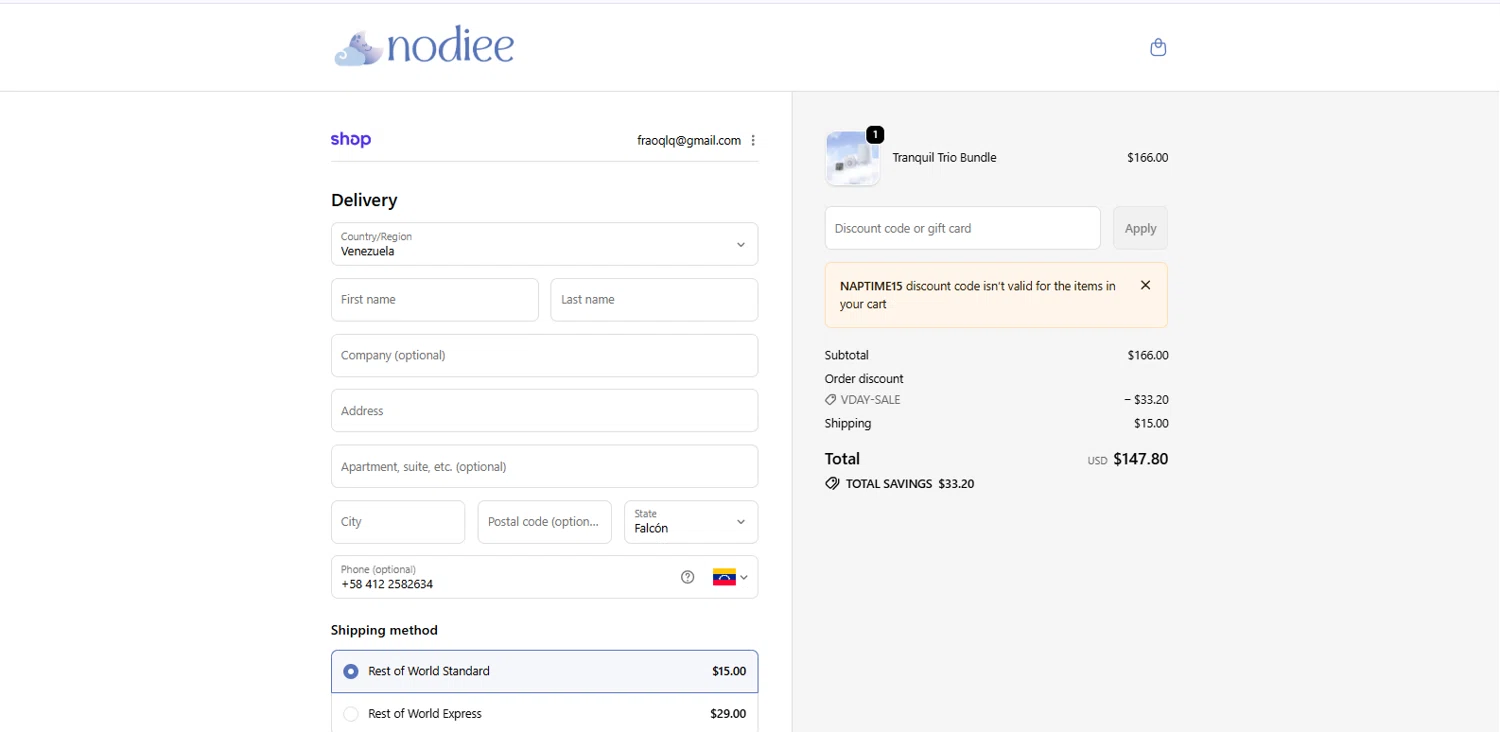
Task: Open account options menu beside email
Action: 753,141
